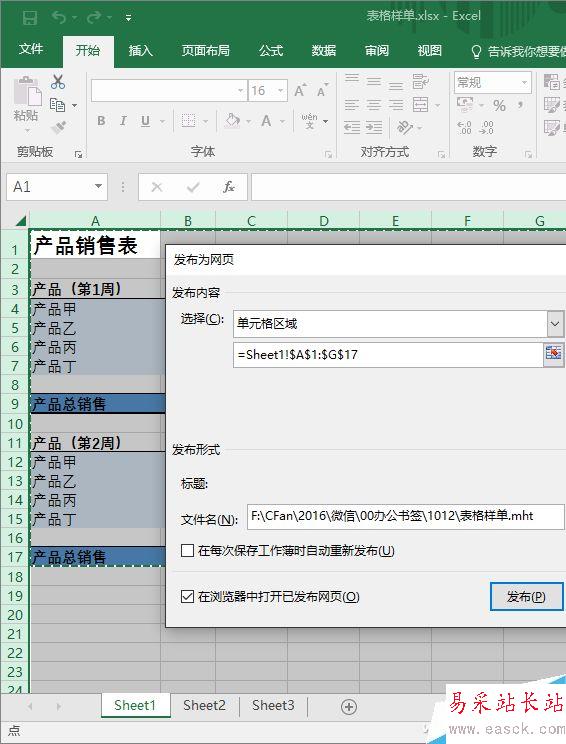566x744 pixels.
Task: Open the 文件 File tab
Action: click(31, 49)
